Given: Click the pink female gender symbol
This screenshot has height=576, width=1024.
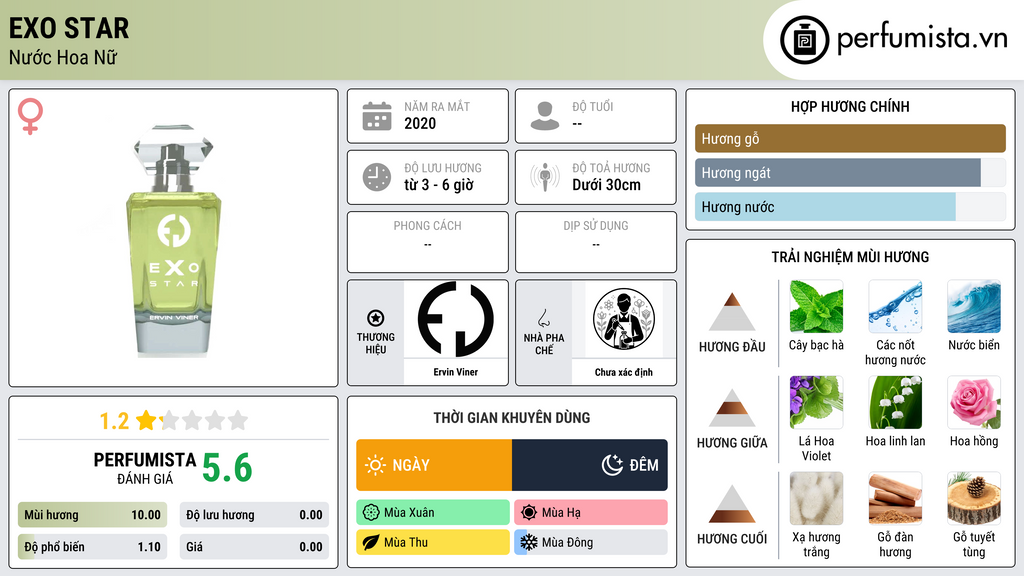Looking at the screenshot, I should click(x=30, y=116).
